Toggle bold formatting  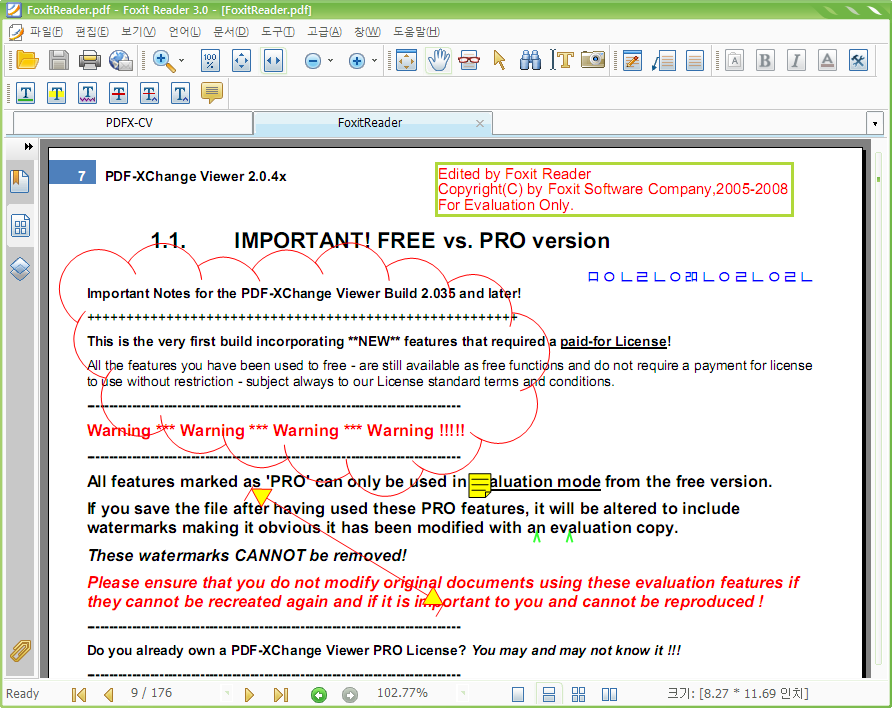(x=765, y=60)
